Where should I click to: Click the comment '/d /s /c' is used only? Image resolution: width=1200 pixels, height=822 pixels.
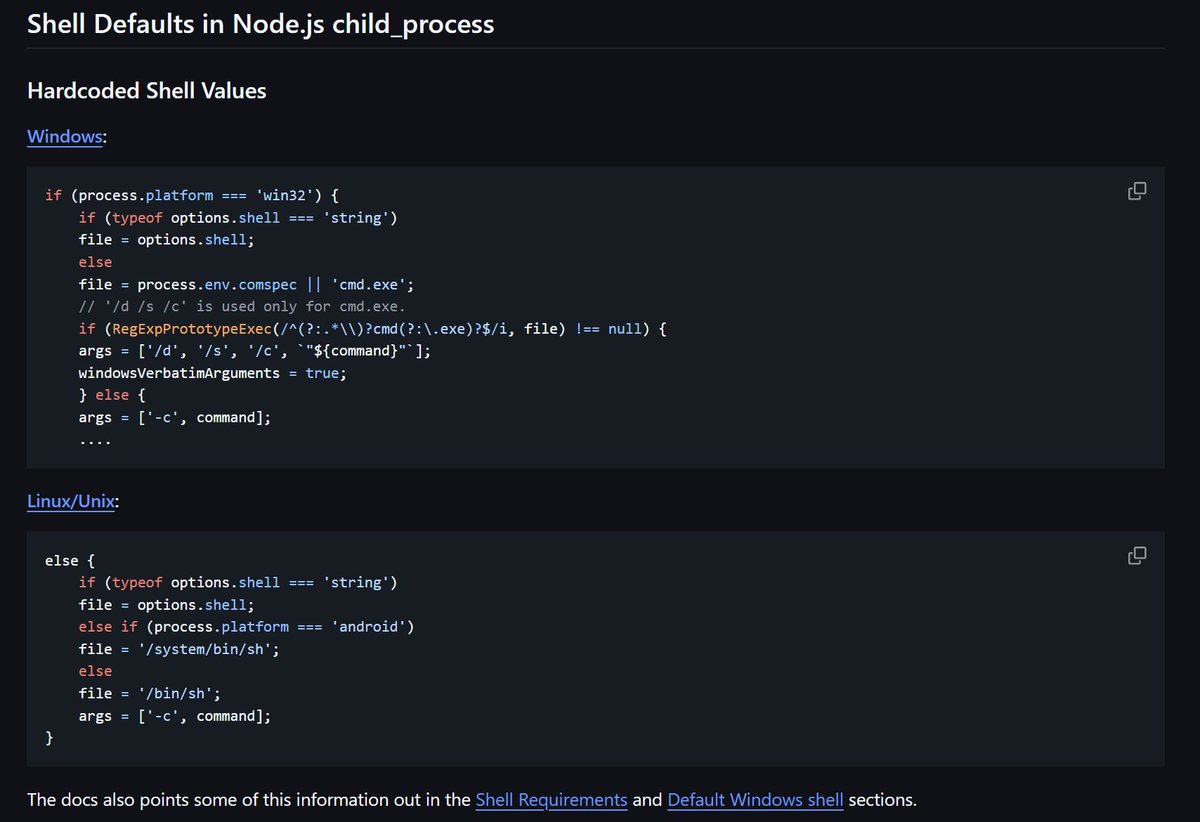tap(242, 306)
